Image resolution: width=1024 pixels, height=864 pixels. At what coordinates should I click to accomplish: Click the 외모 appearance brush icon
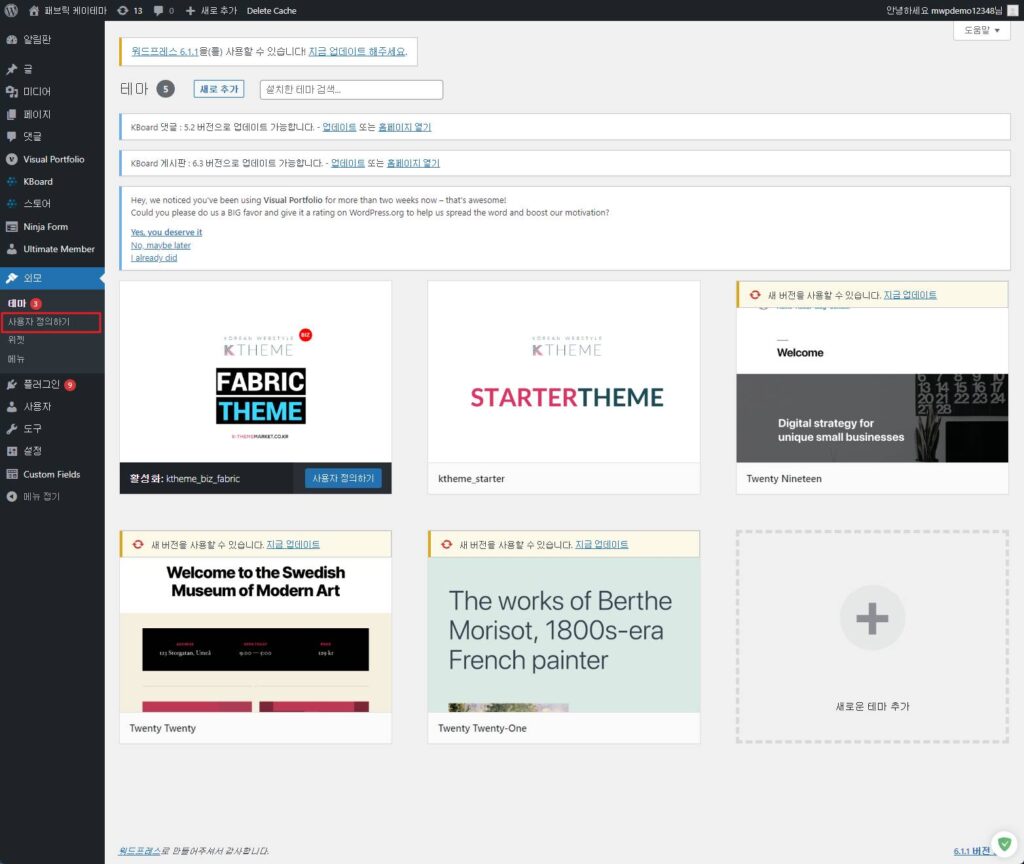click(12, 278)
